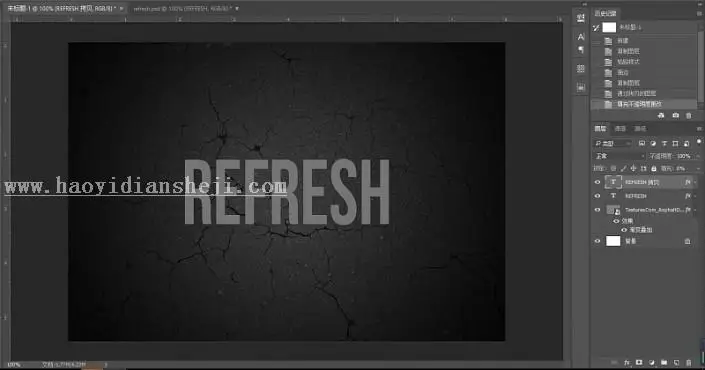Switch to the refresh.psd document tab
Viewport: 705px width, 370px height.
[182, 9]
